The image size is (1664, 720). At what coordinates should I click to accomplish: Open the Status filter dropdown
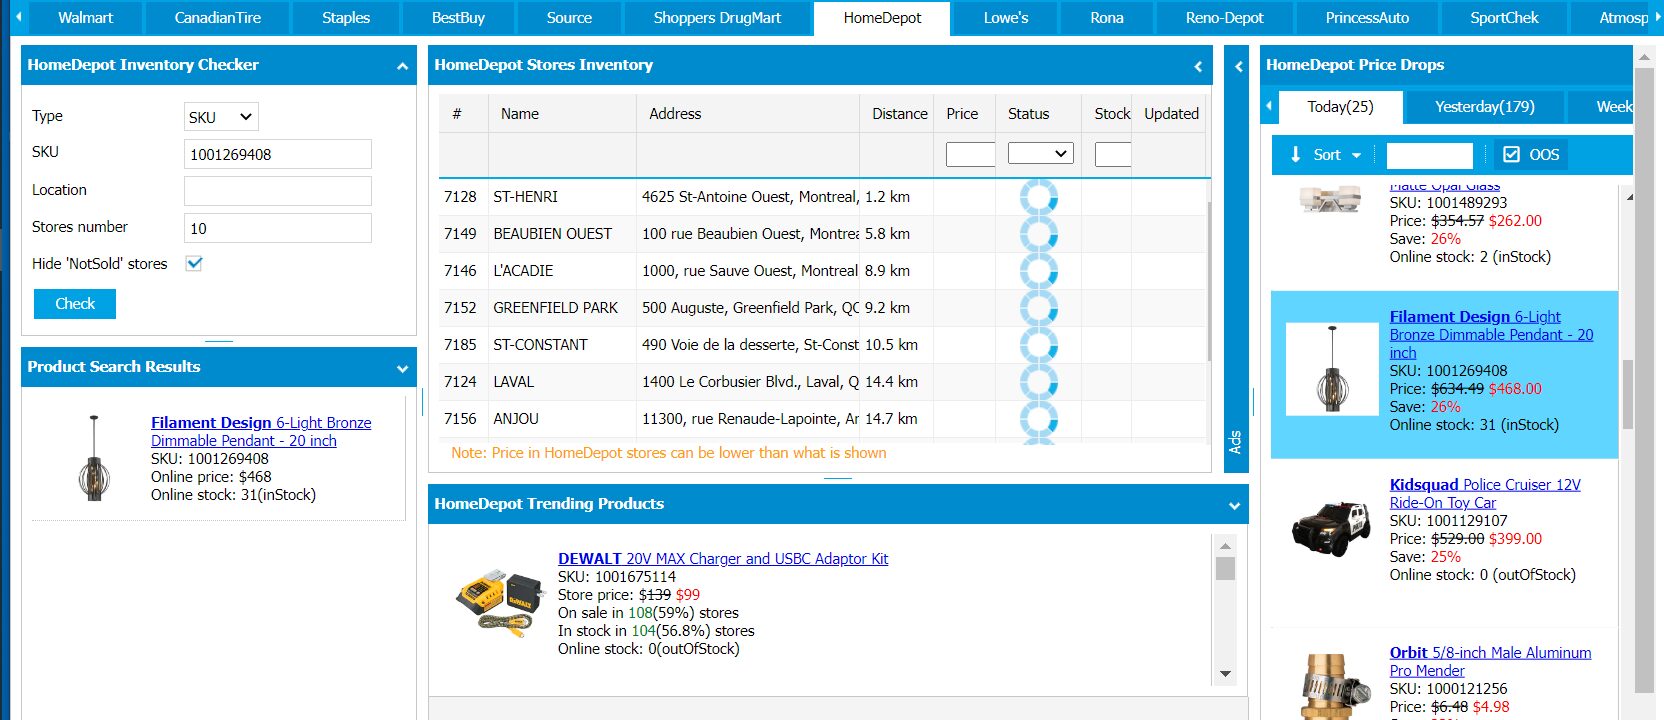coord(1041,153)
